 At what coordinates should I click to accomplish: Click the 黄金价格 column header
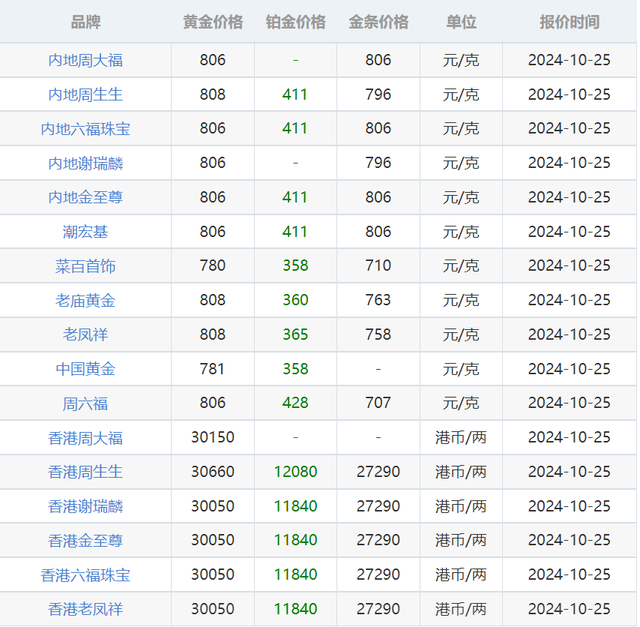(x=213, y=22)
